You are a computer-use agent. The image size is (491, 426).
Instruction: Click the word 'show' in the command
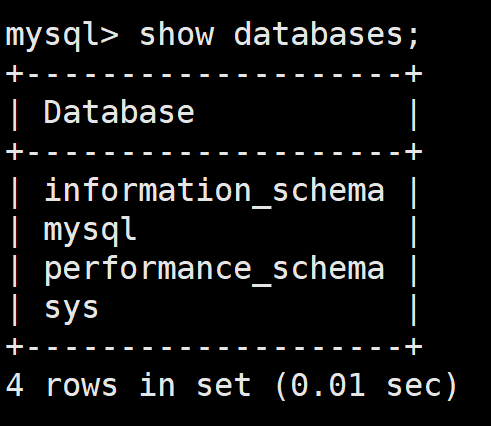[x=176, y=33]
